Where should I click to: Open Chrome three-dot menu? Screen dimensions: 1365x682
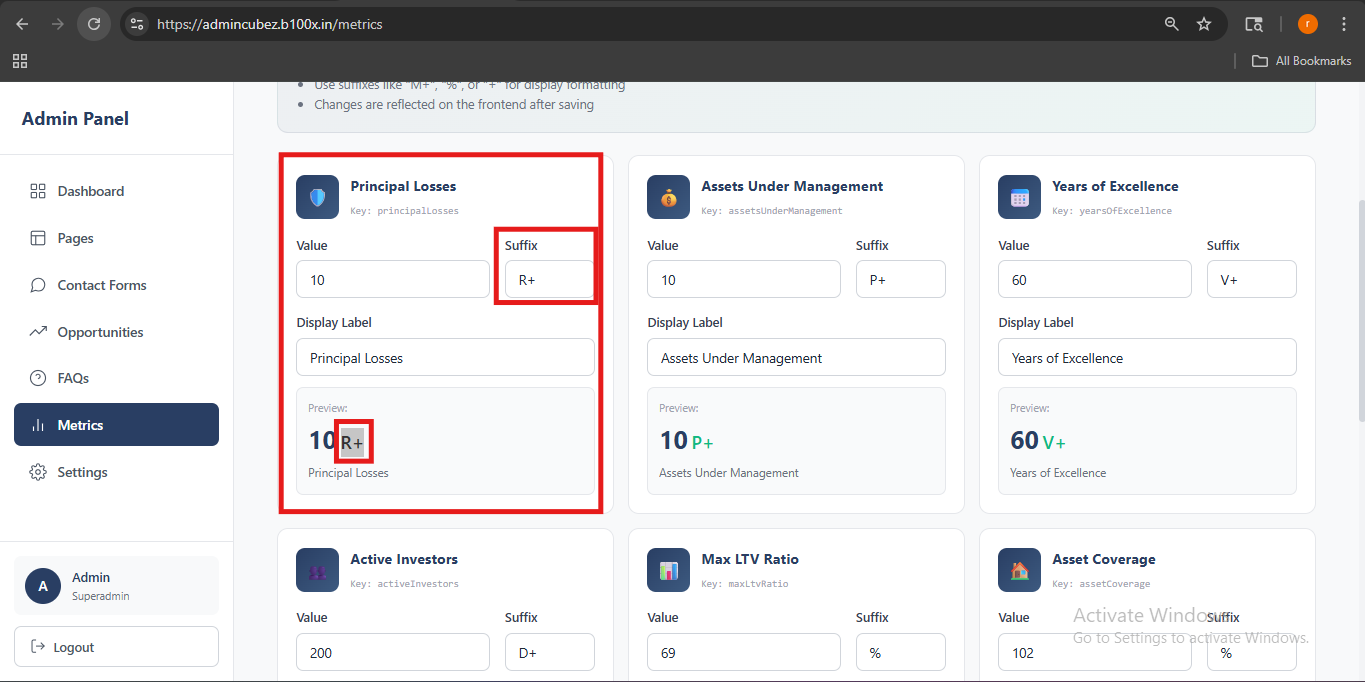[x=1343, y=24]
